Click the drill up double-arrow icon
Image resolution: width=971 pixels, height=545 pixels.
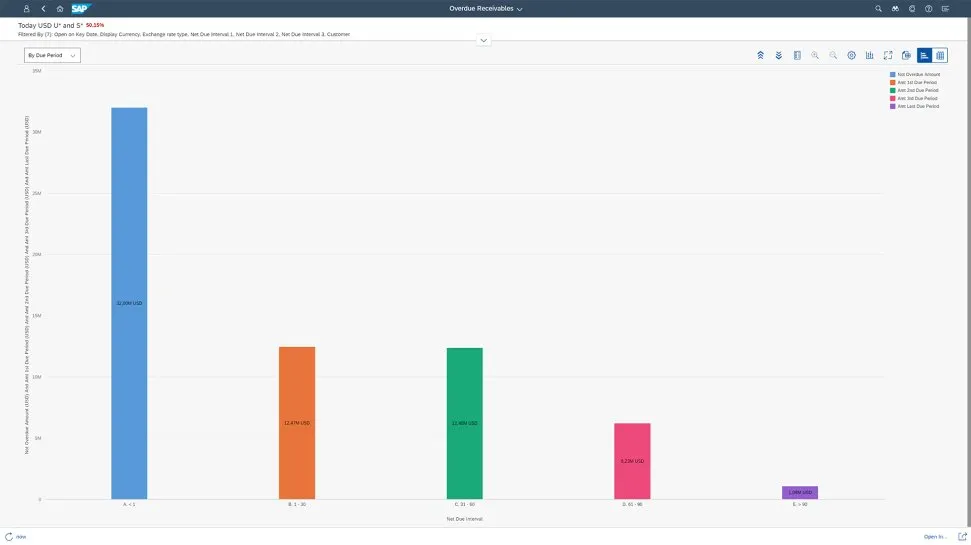(760, 55)
